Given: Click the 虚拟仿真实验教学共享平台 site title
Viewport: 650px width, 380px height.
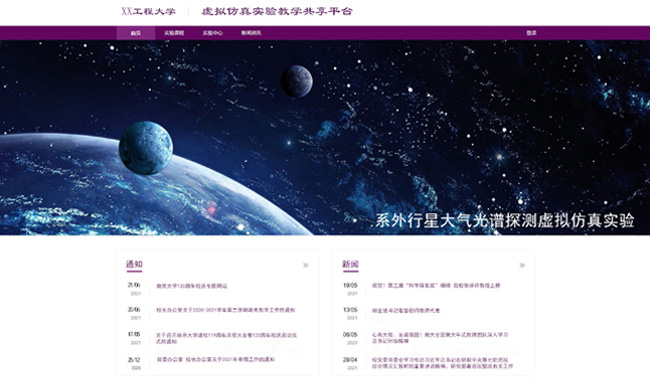Looking at the screenshot, I should pyautogui.click(x=277, y=11).
